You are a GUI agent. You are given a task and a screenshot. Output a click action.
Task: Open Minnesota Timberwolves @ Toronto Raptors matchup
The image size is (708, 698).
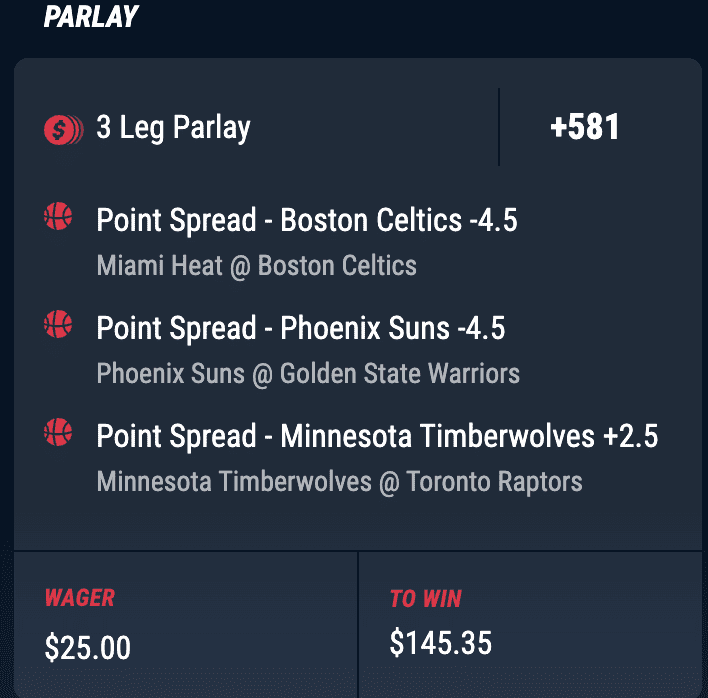[340, 482]
